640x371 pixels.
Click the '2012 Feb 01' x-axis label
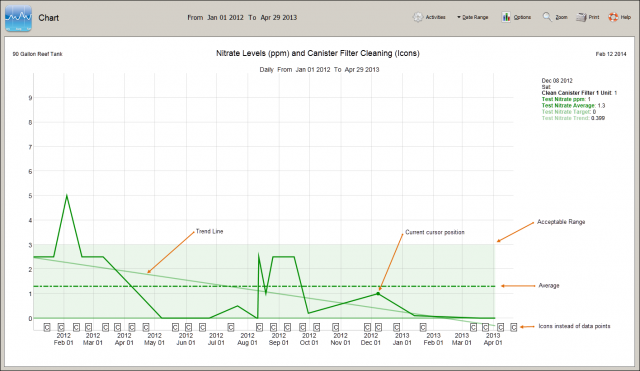(x=64, y=339)
